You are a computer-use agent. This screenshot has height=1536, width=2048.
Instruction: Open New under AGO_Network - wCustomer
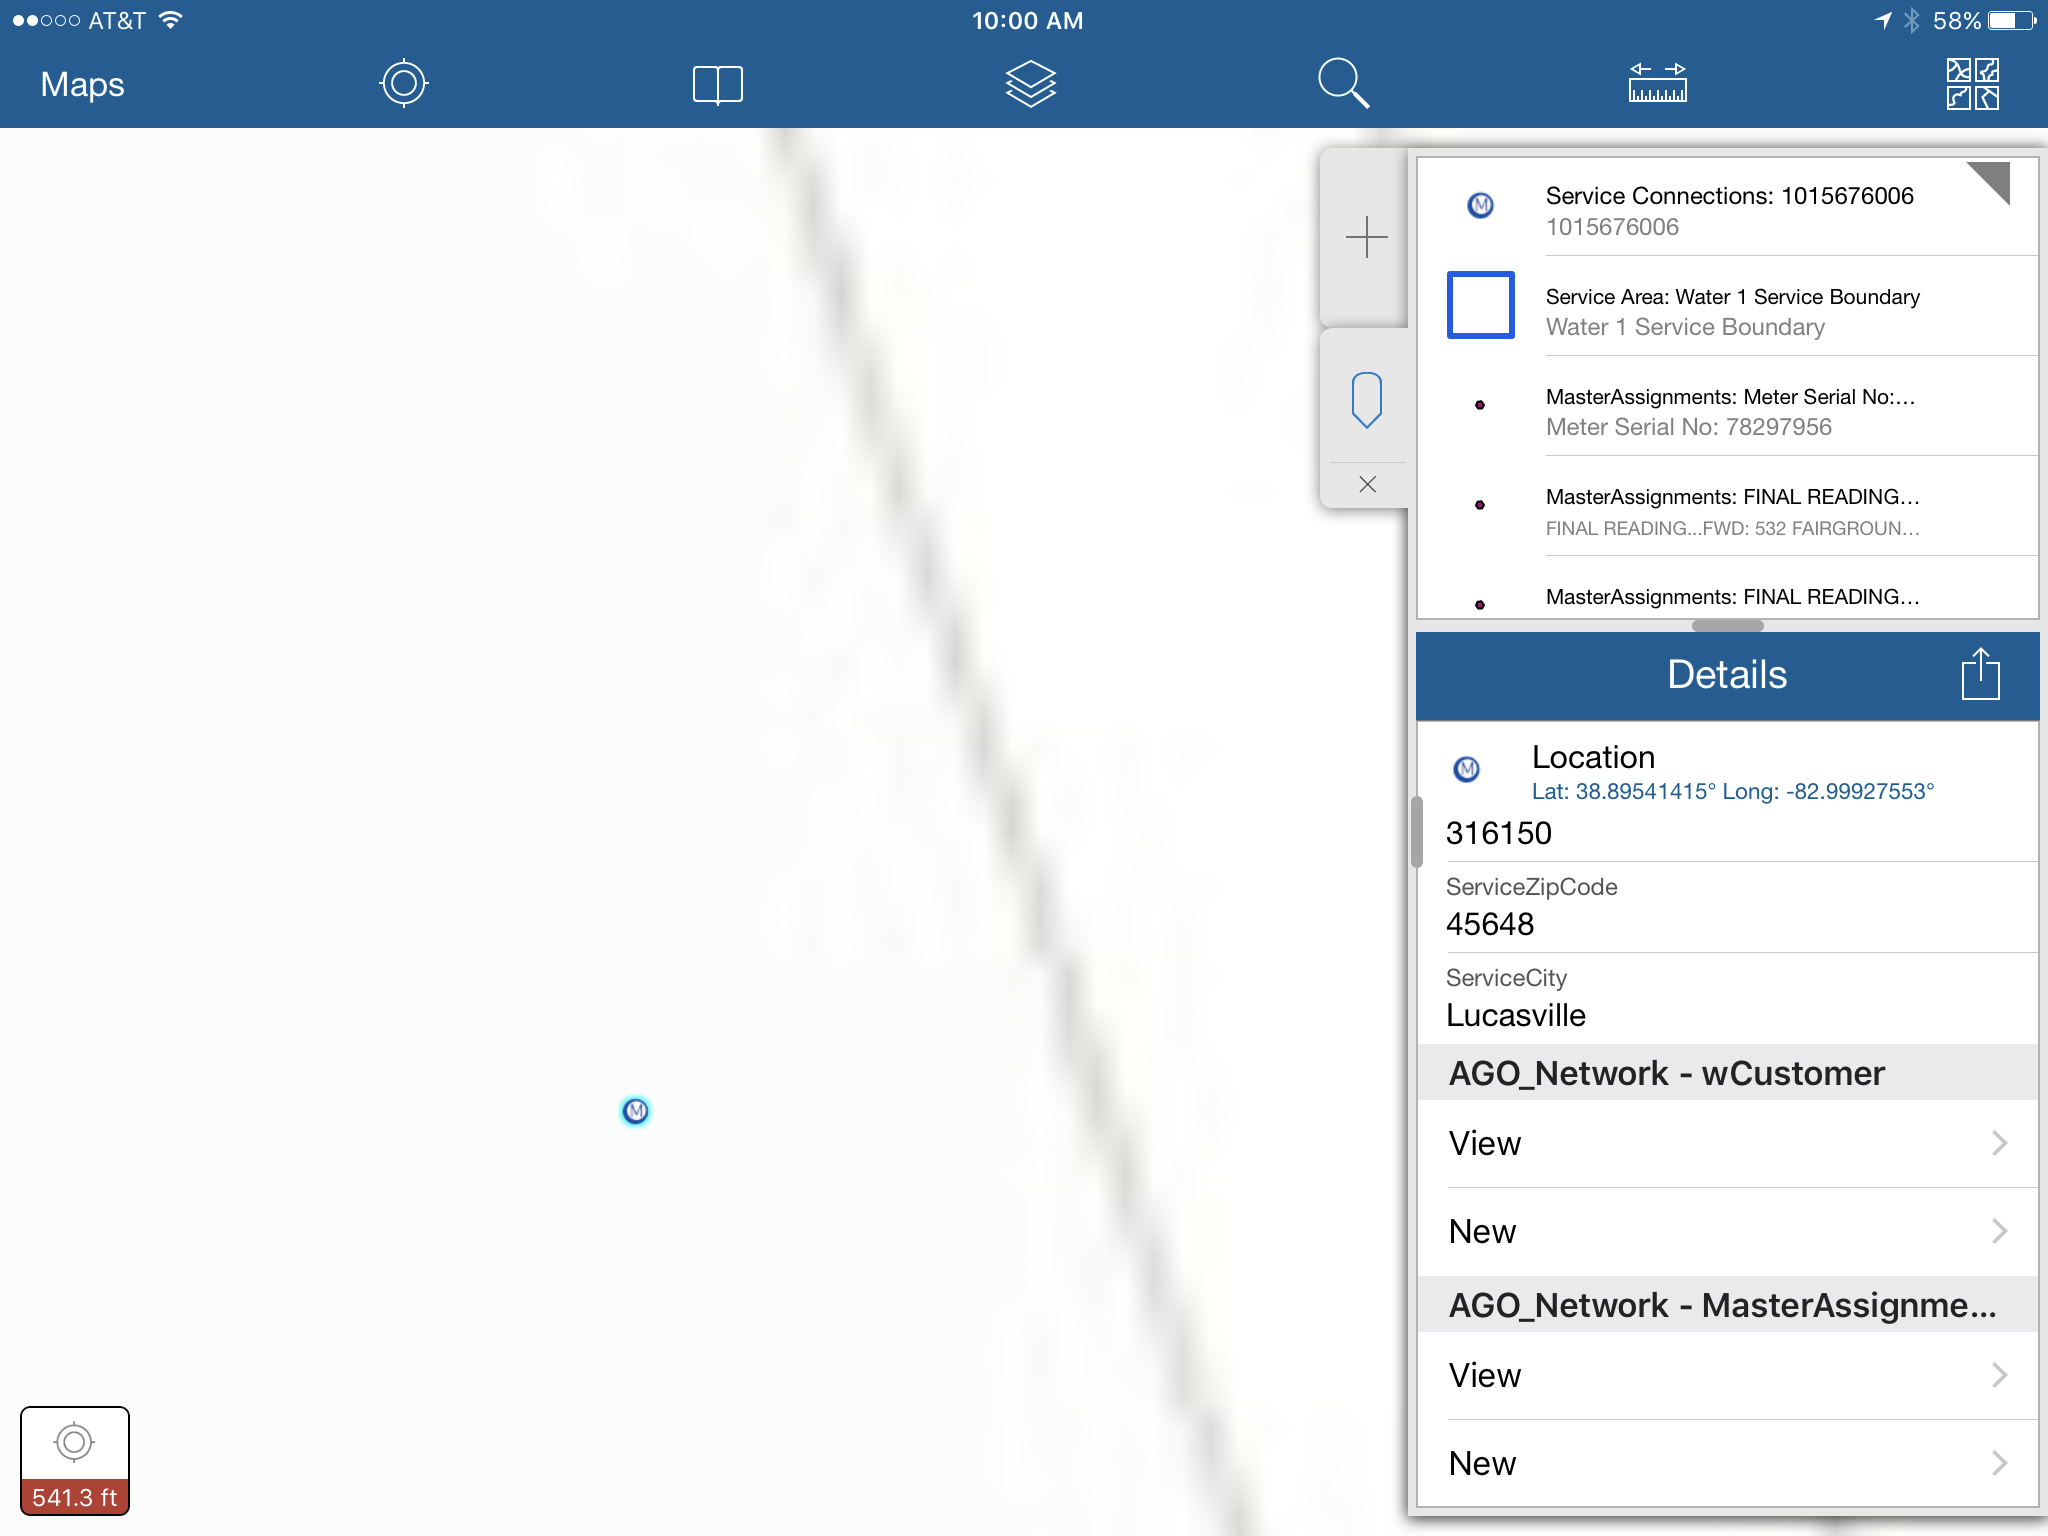[1728, 1232]
